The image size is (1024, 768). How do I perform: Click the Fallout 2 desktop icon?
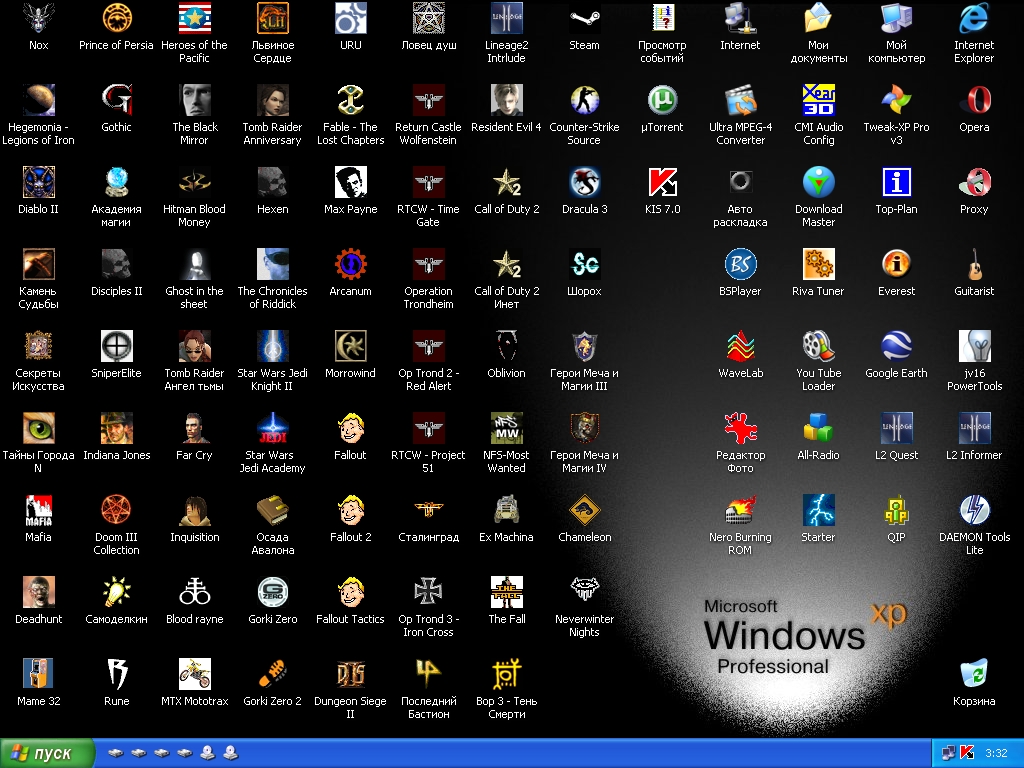(350, 510)
